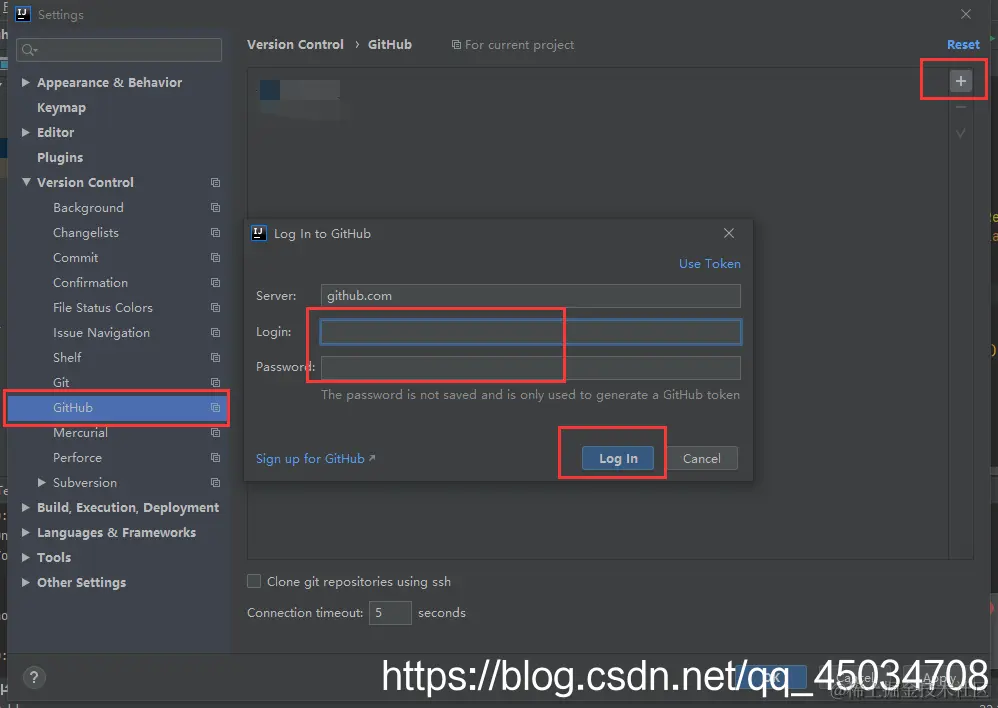Click project-level icon next to Commit

[215, 257]
